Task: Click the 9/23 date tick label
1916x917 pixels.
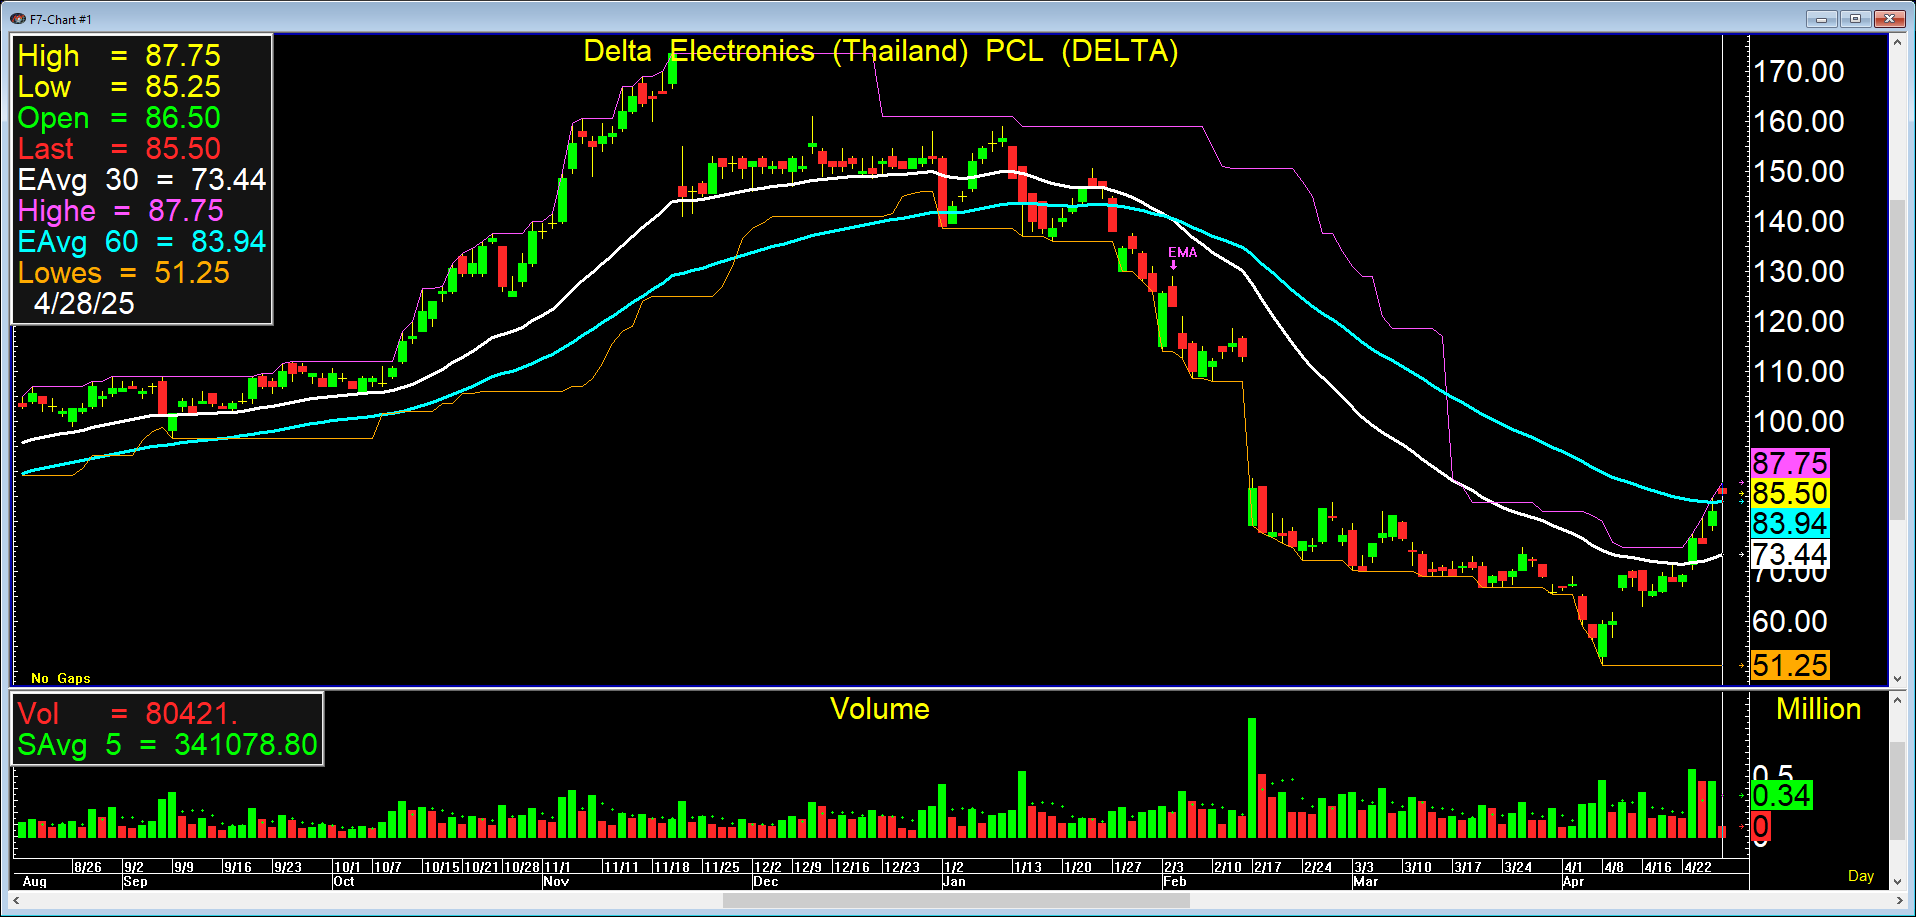Action: 287,867
